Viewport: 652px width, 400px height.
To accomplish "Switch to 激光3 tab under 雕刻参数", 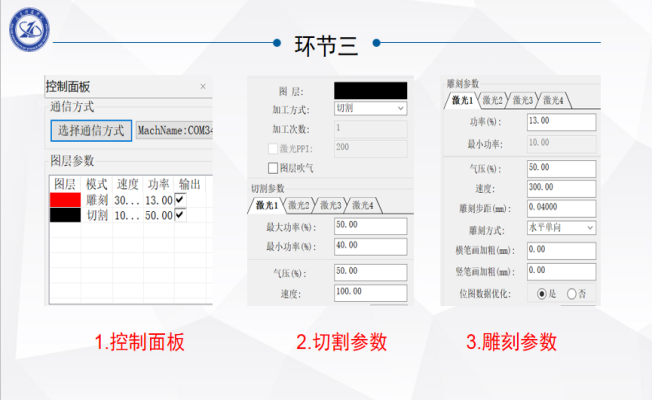I will (524, 100).
